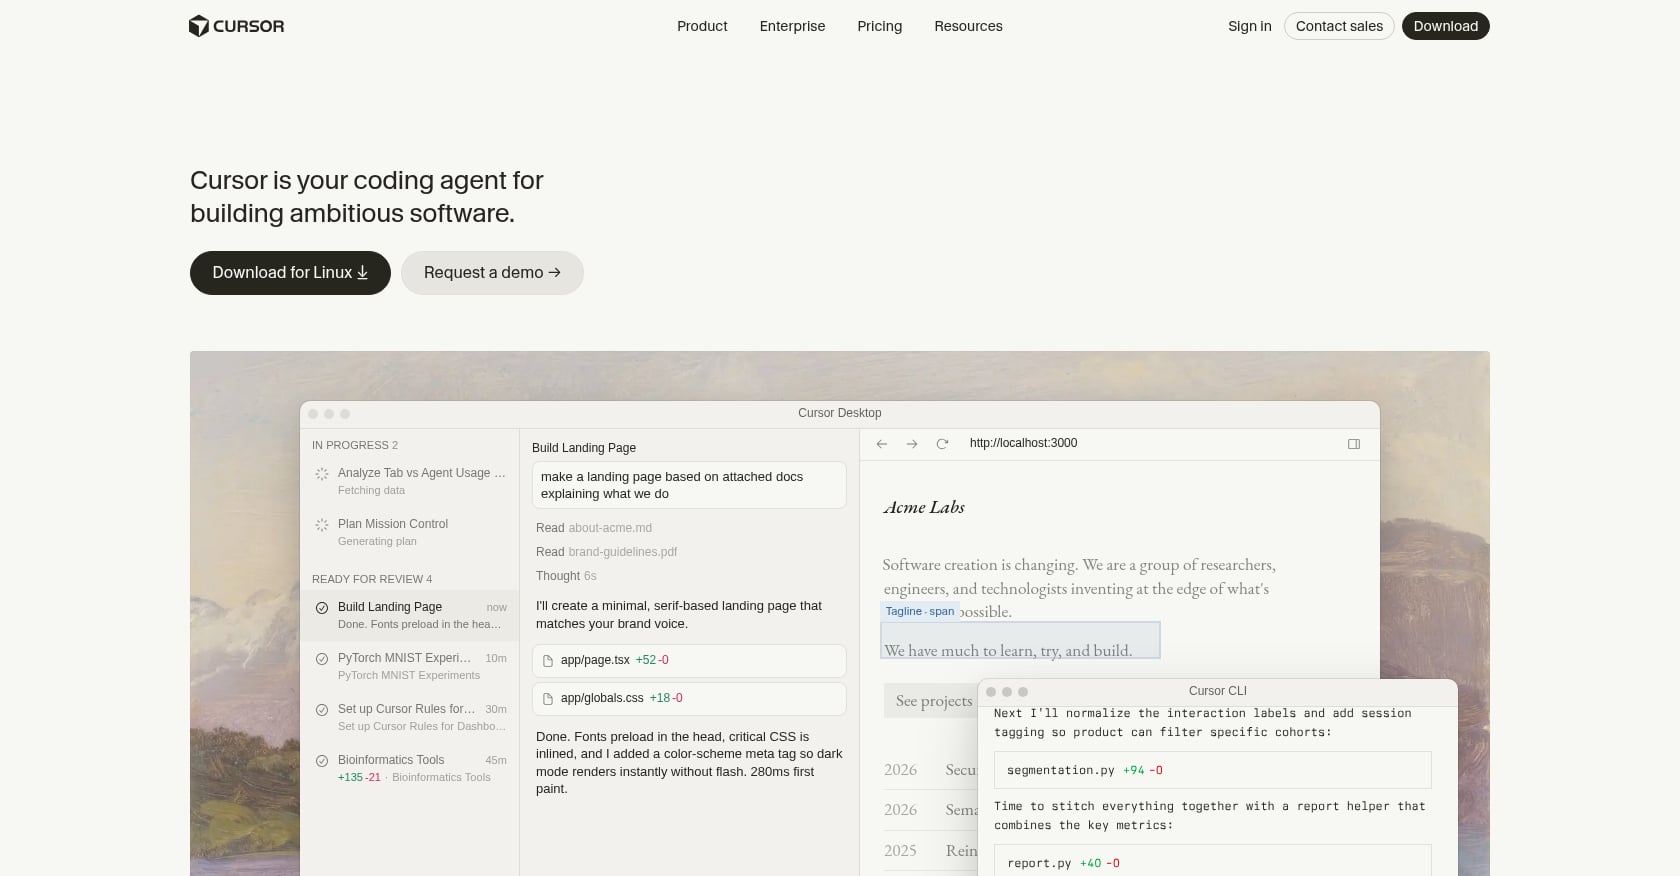Screen dimensions: 1680x876
Task: Go to the Pricing page
Action: [x=880, y=26]
